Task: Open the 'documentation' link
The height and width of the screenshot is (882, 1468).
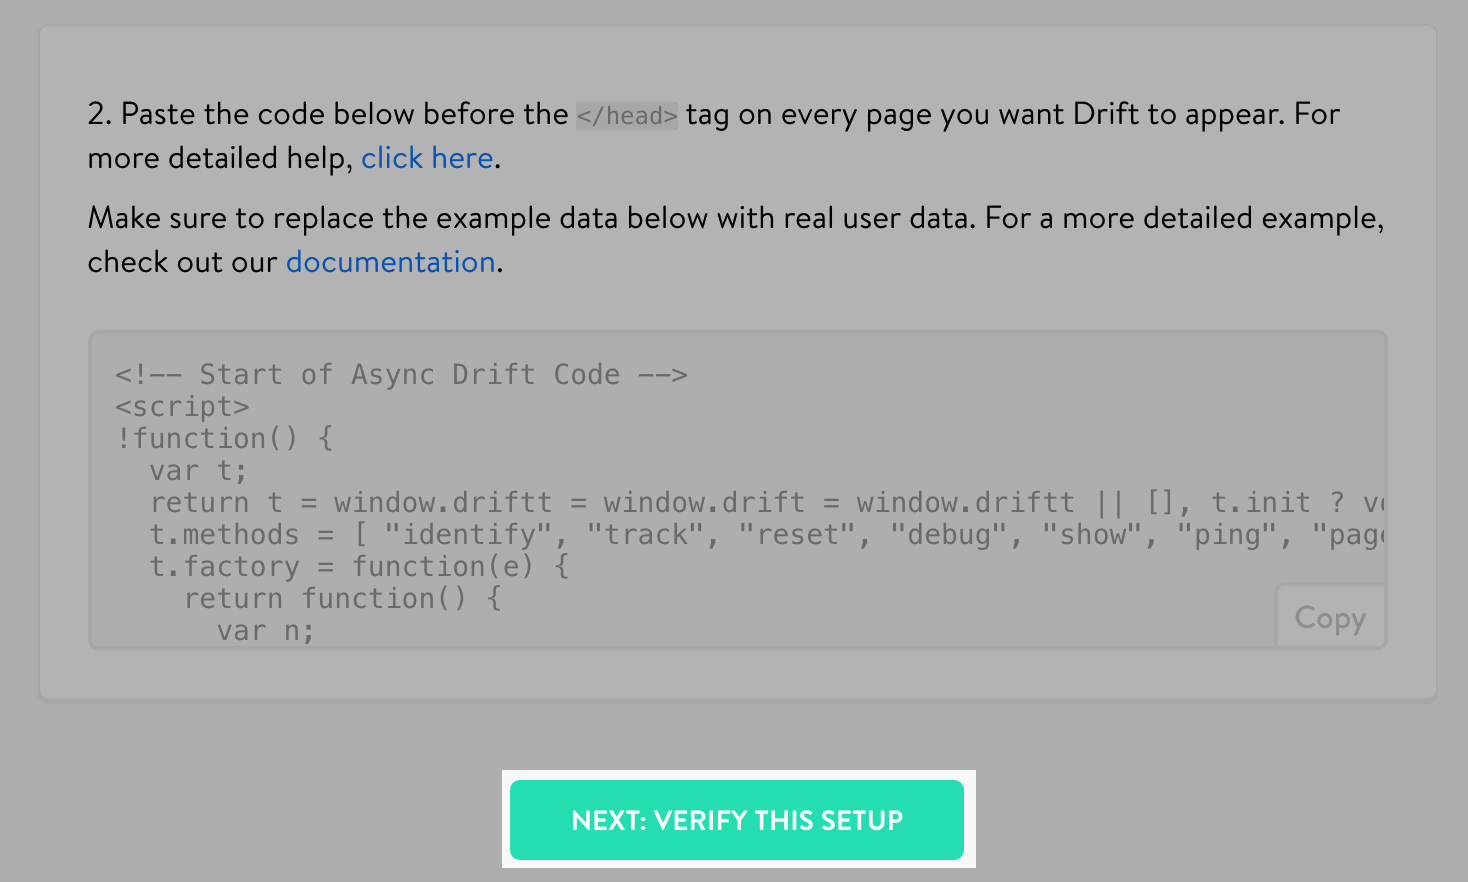Action: pyautogui.click(x=391, y=262)
